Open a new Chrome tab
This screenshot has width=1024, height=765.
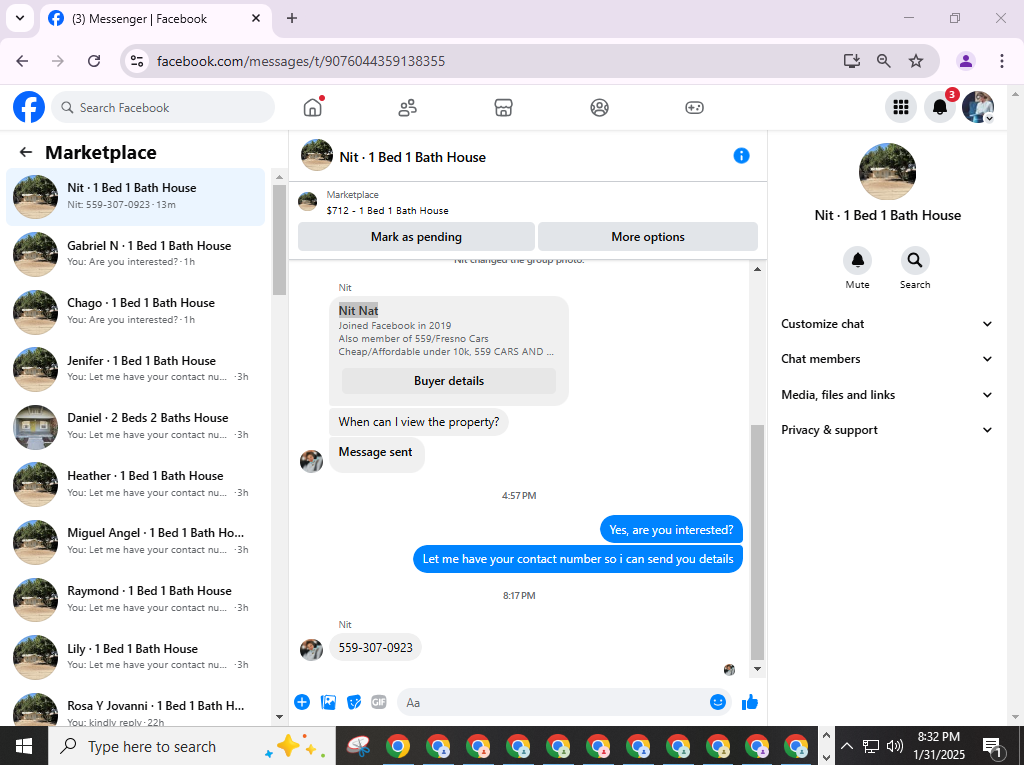tap(292, 18)
